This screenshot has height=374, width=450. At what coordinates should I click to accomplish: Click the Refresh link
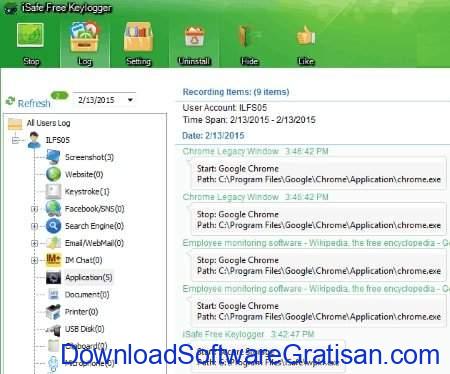click(x=29, y=103)
